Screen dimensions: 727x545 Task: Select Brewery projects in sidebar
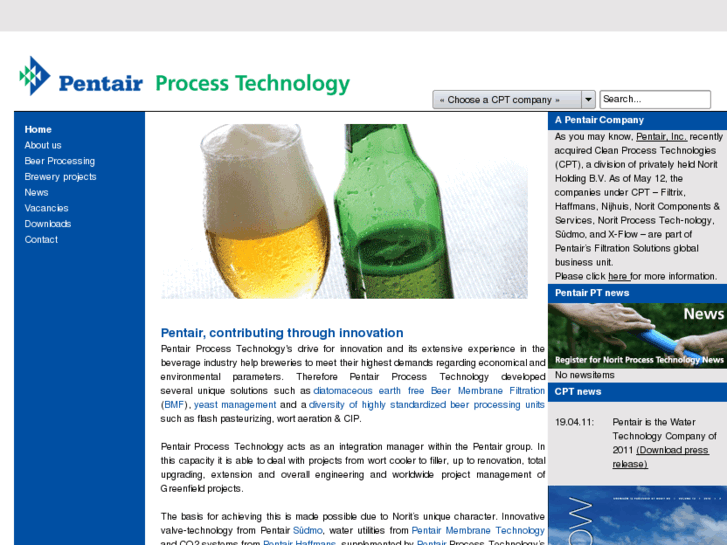tap(60, 177)
